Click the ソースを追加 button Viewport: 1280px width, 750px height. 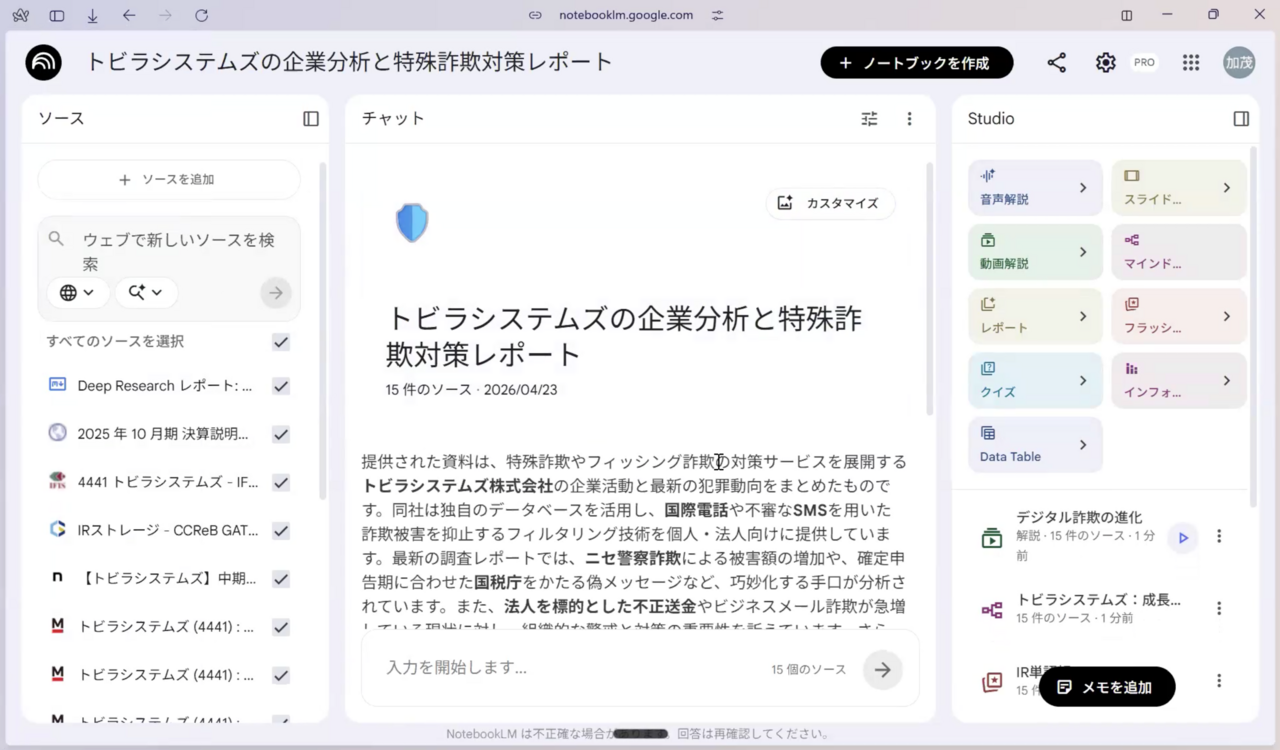(x=169, y=180)
